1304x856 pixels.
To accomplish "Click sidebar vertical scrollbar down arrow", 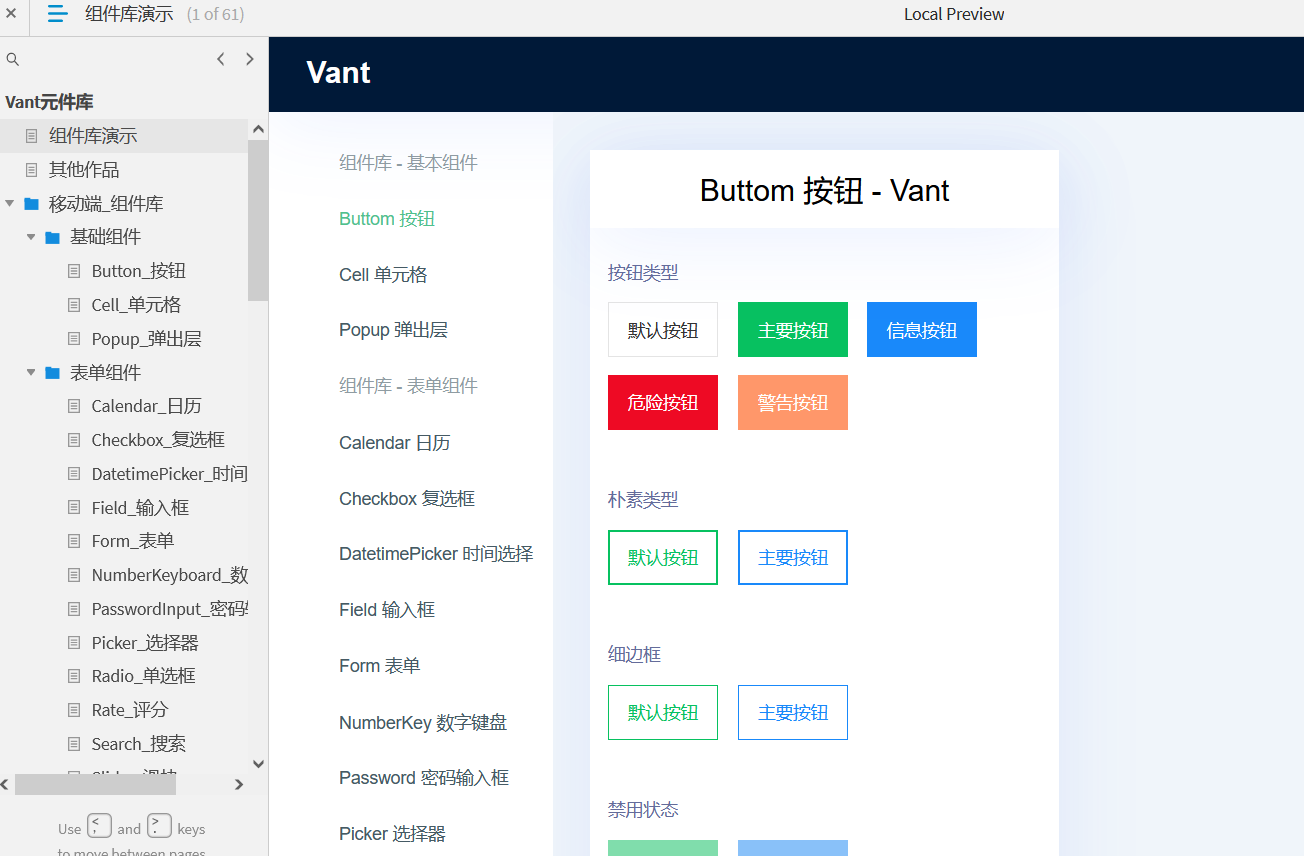I will pyautogui.click(x=258, y=764).
